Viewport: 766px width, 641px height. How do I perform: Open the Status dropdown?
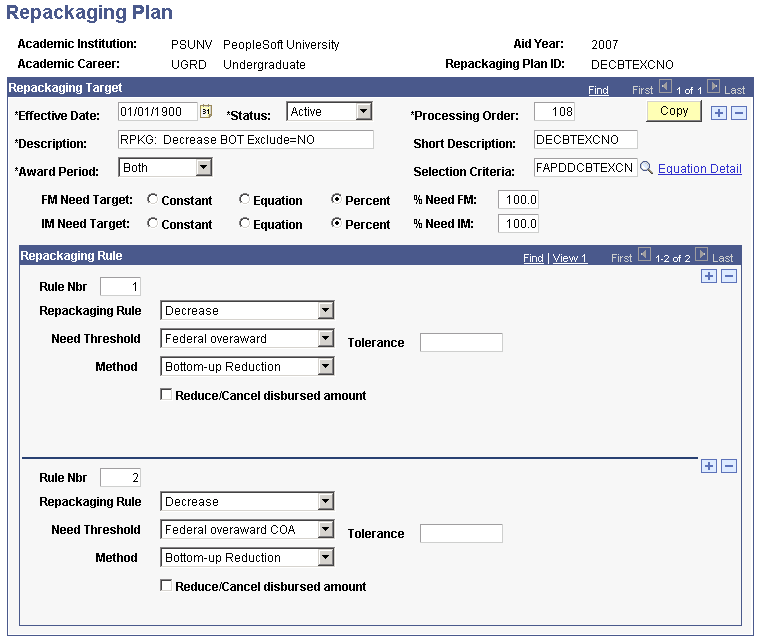tap(363, 111)
